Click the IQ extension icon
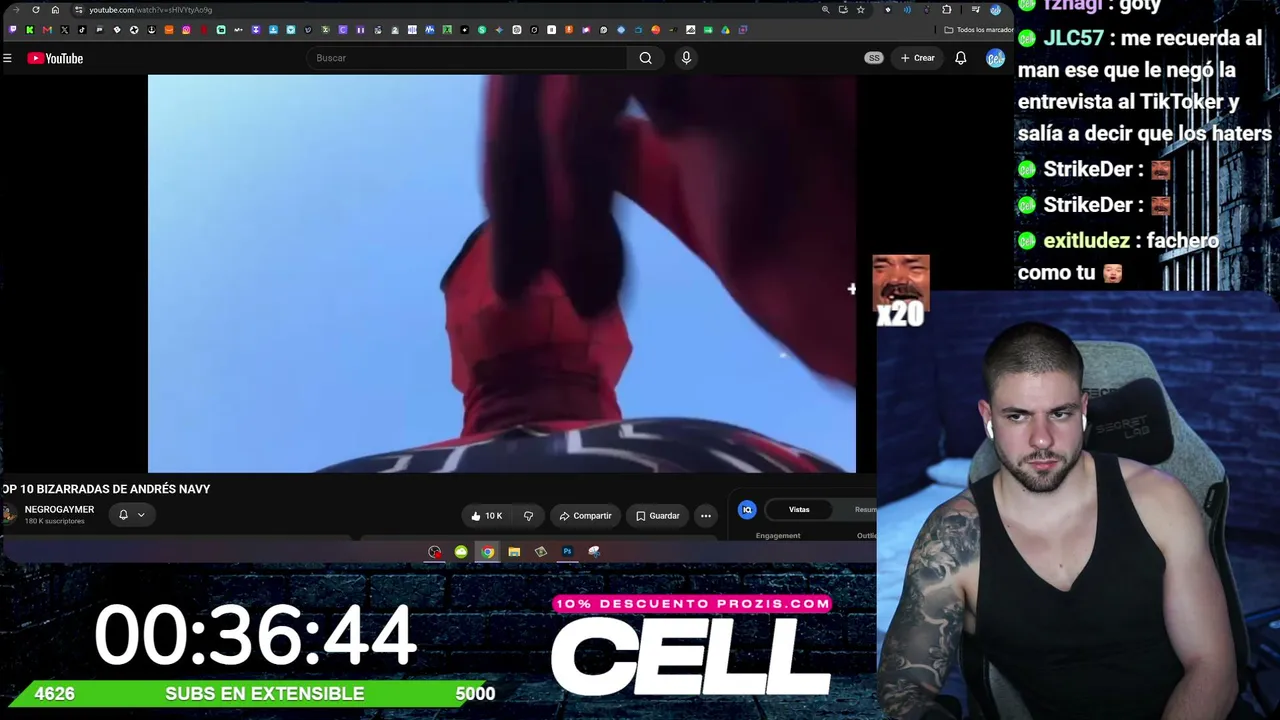 (x=747, y=510)
